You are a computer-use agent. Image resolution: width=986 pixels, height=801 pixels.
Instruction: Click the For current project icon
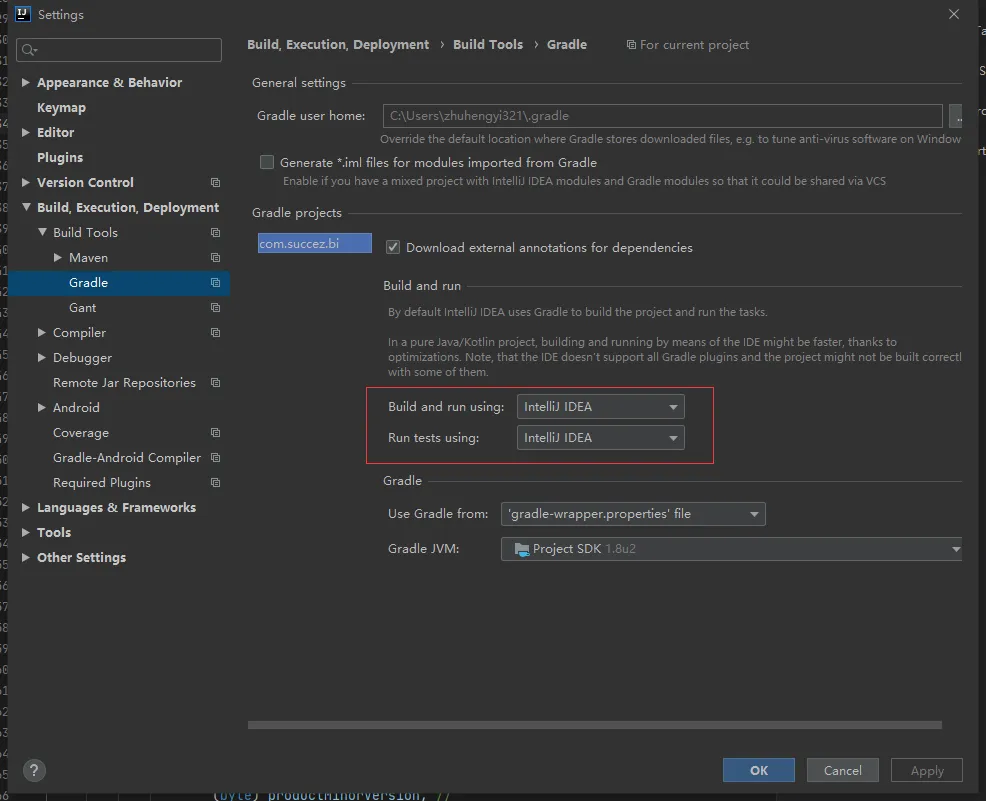click(631, 45)
